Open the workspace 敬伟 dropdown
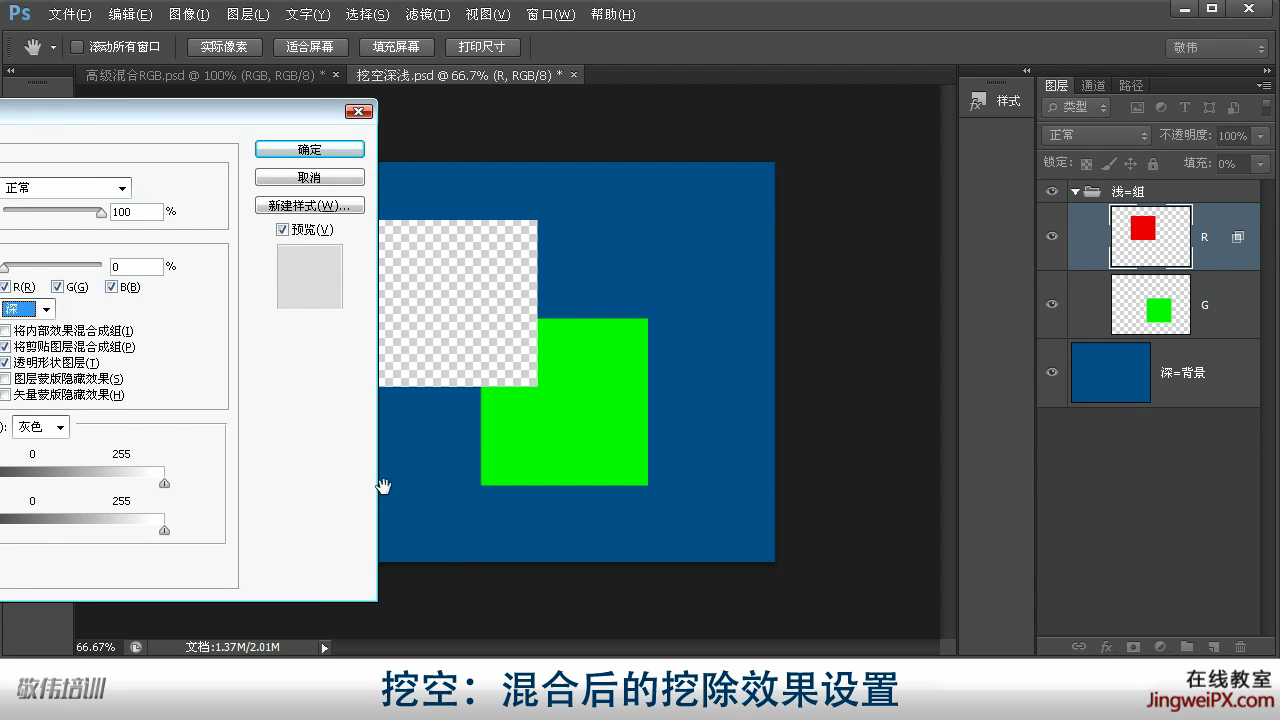The height and width of the screenshot is (720, 1280). [x=1217, y=47]
